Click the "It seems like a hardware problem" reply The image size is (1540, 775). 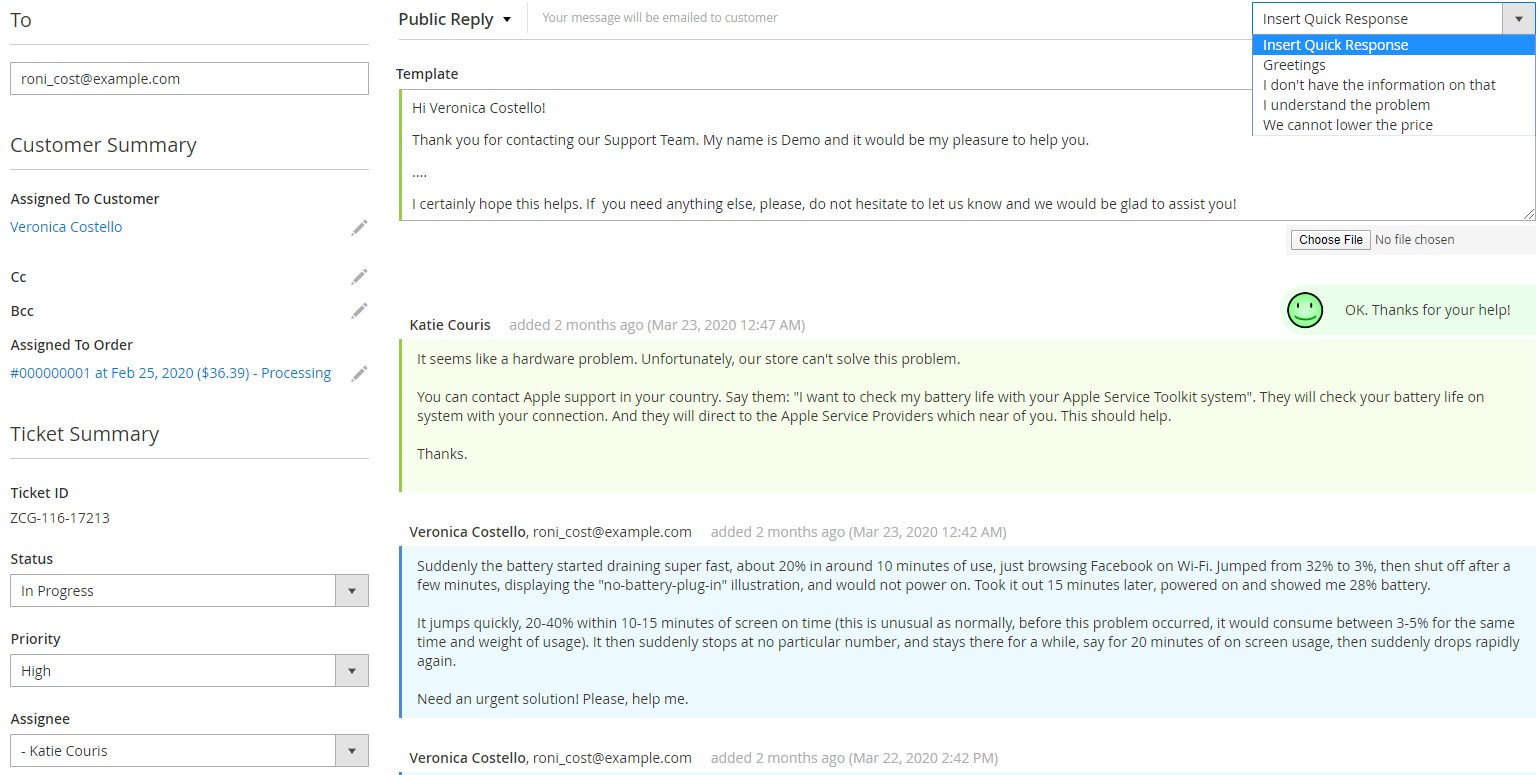[x=688, y=359]
